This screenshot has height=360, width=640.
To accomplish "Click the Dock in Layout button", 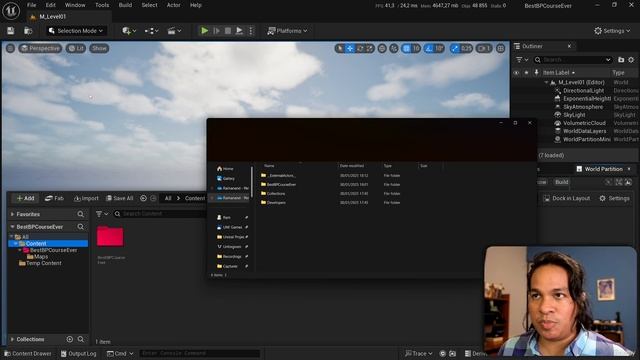I will coord(567,198).
